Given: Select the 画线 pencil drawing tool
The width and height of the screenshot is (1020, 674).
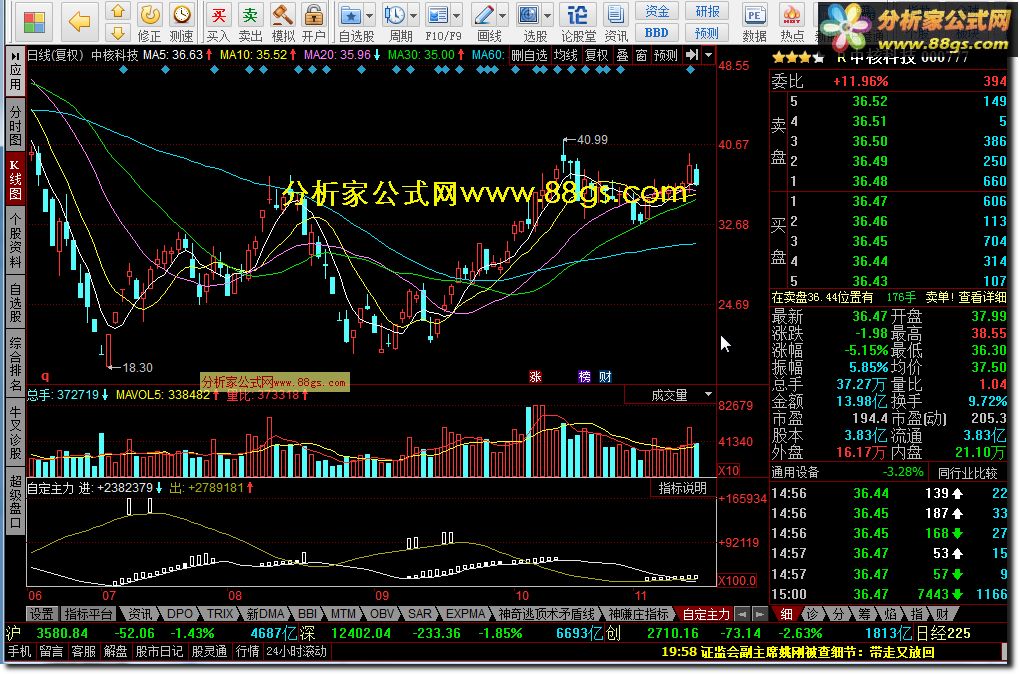Looking at the screenshot, I should click(x=484, y=14).
